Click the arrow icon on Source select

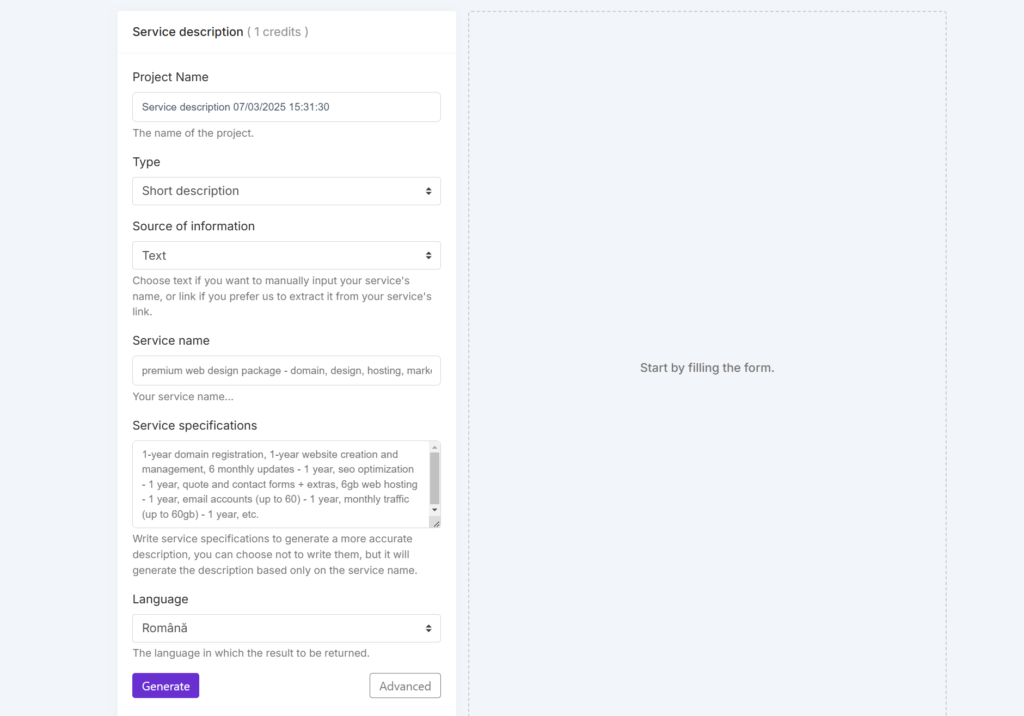[428, 255]
